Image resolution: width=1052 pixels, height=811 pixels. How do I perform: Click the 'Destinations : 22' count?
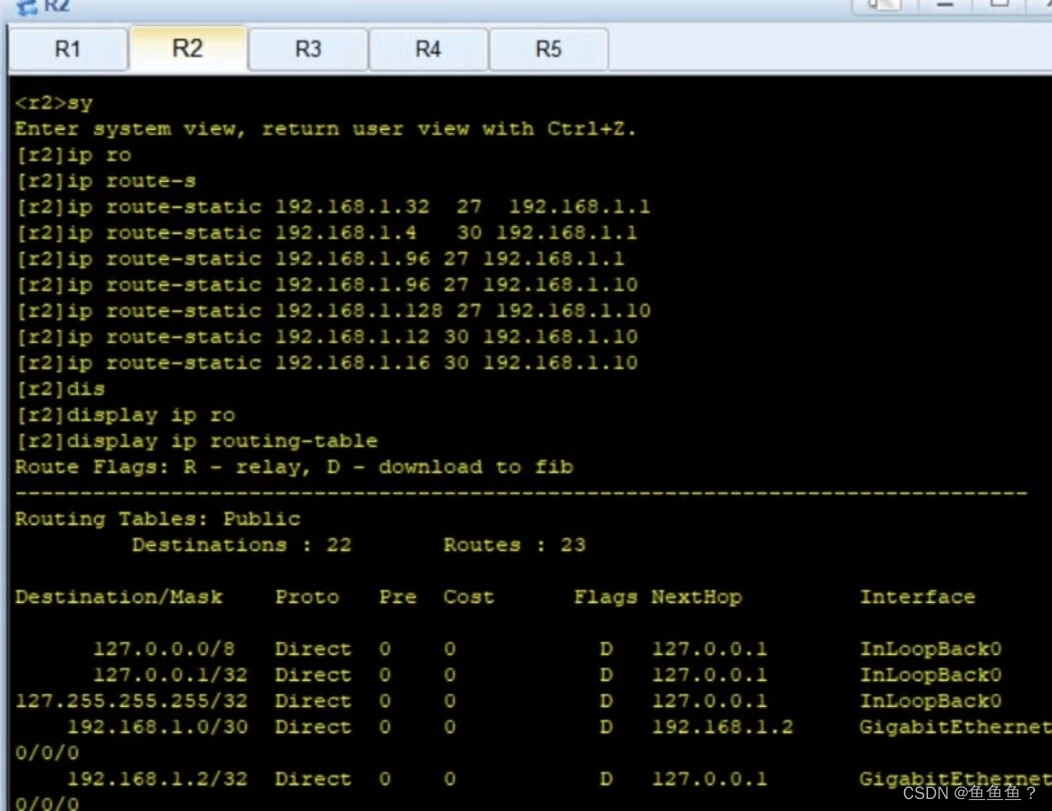(242, 545)
